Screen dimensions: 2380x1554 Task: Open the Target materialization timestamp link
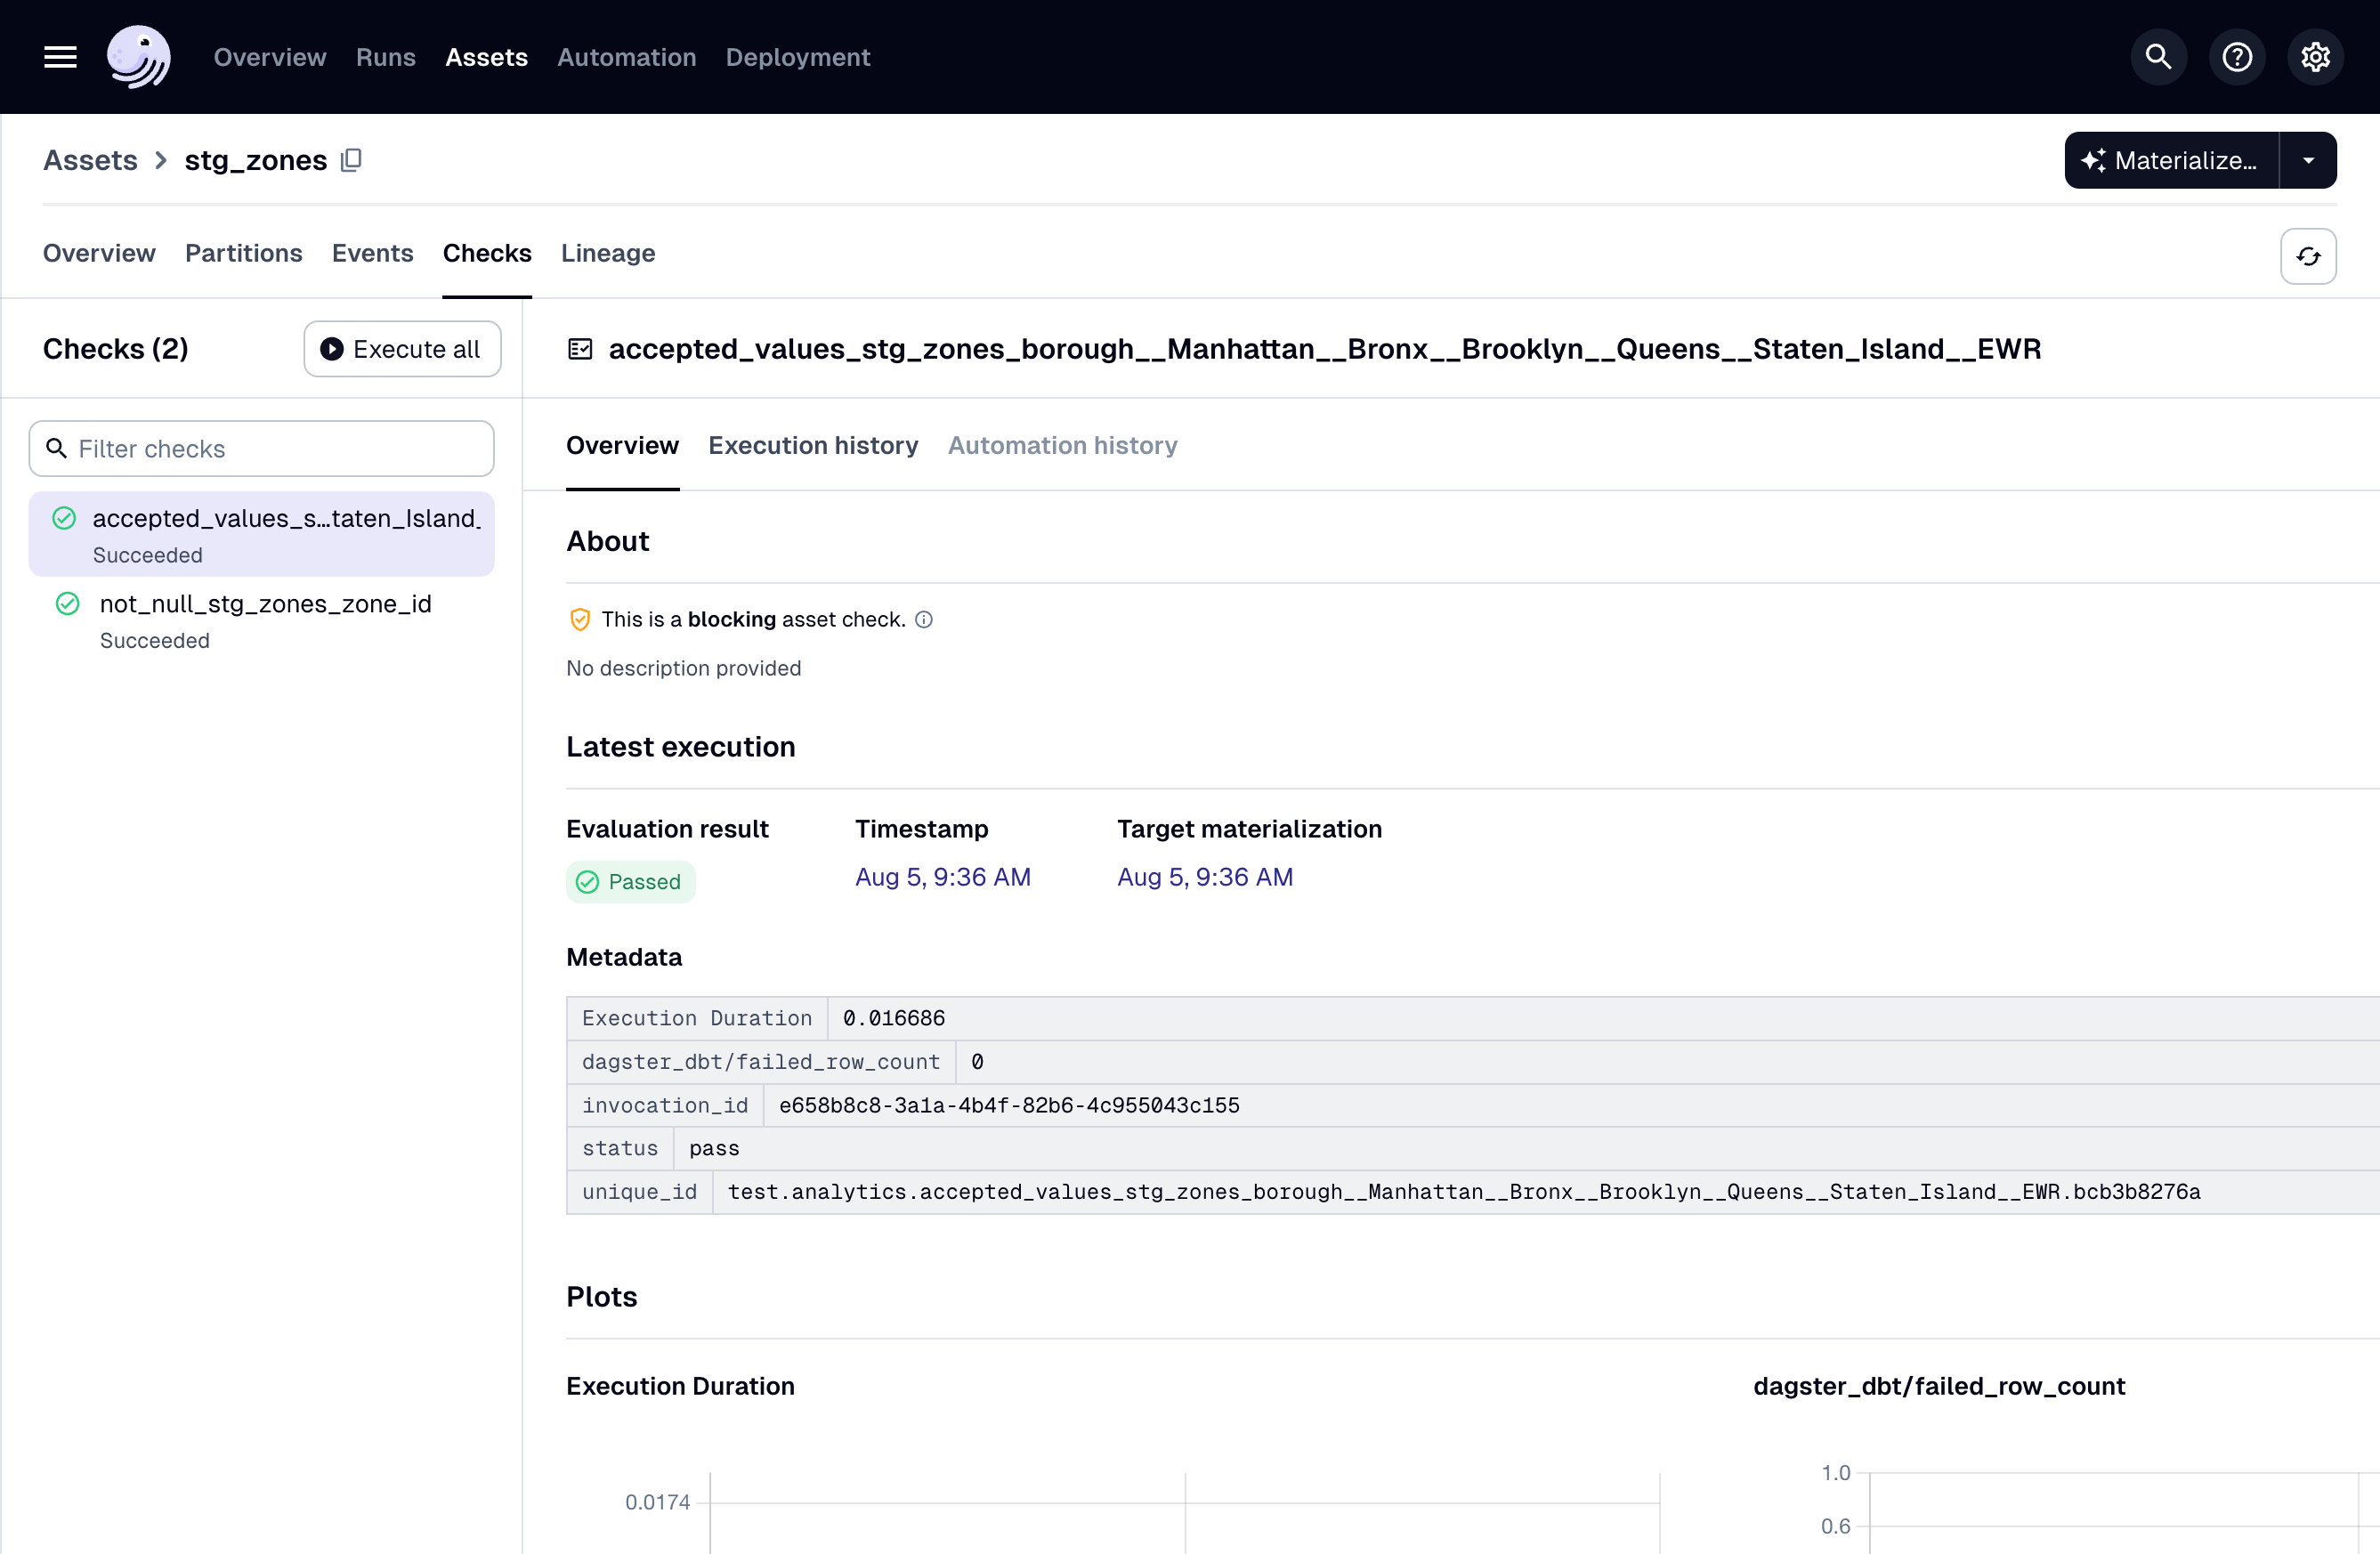pyautogui.click(x=1204, y=877)
